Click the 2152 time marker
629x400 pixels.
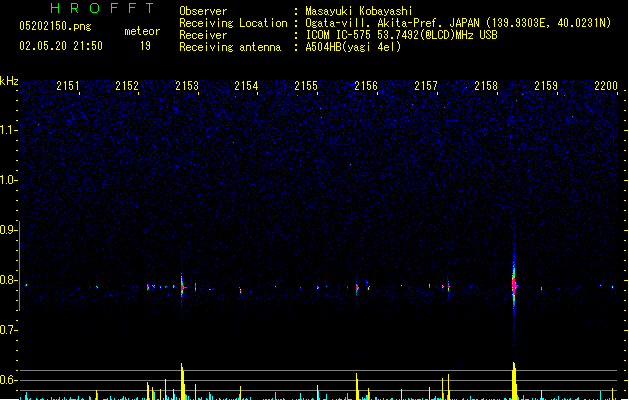pos(127,86)
